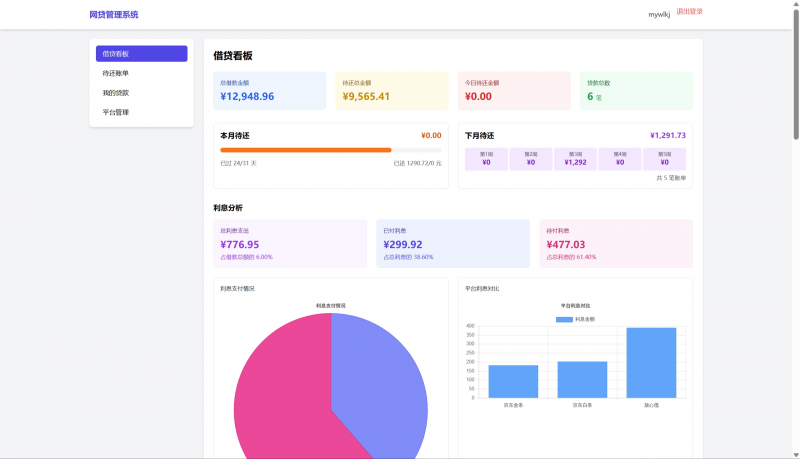Click the 总借款金额 summary card
The height and width of the screenshot is (459, 800).
(x=269, y=91)
